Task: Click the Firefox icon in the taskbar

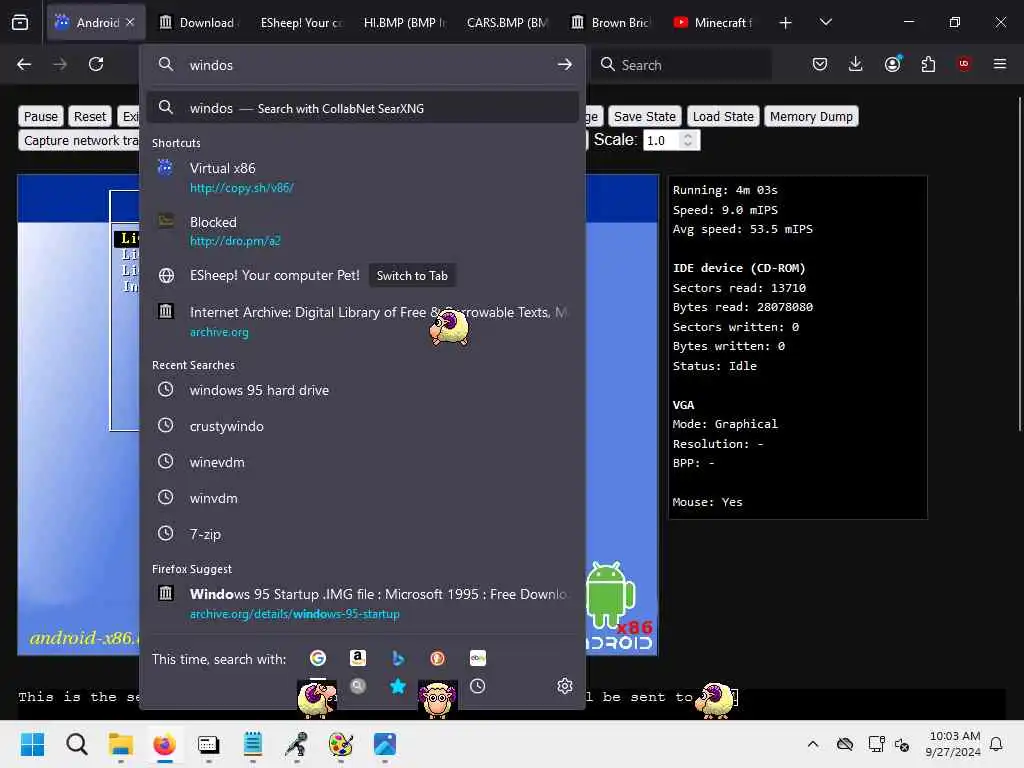Action: [165, 744]
